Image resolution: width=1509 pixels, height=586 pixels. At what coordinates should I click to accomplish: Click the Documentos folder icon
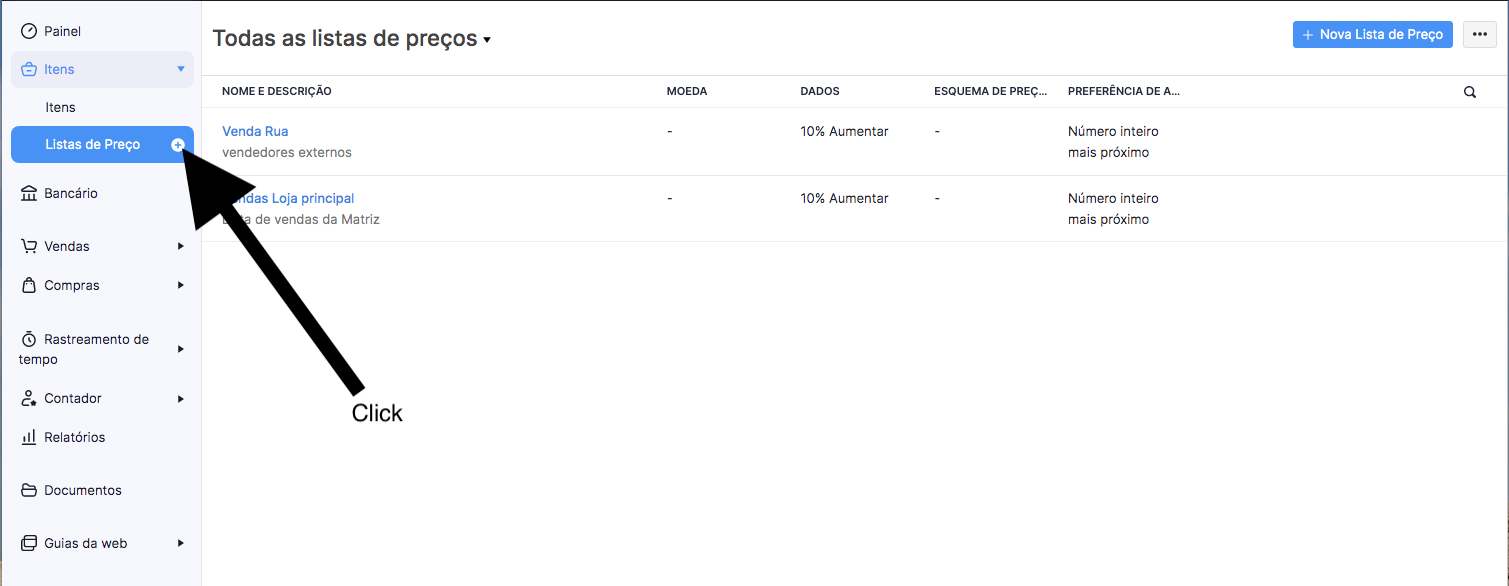coord(29,490)
